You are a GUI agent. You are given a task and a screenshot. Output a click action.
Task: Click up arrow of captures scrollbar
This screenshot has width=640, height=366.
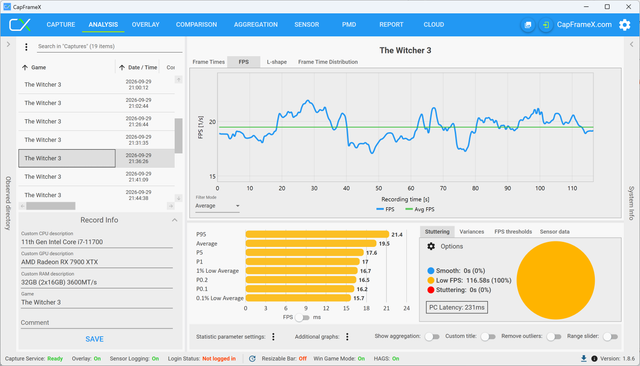178,80
